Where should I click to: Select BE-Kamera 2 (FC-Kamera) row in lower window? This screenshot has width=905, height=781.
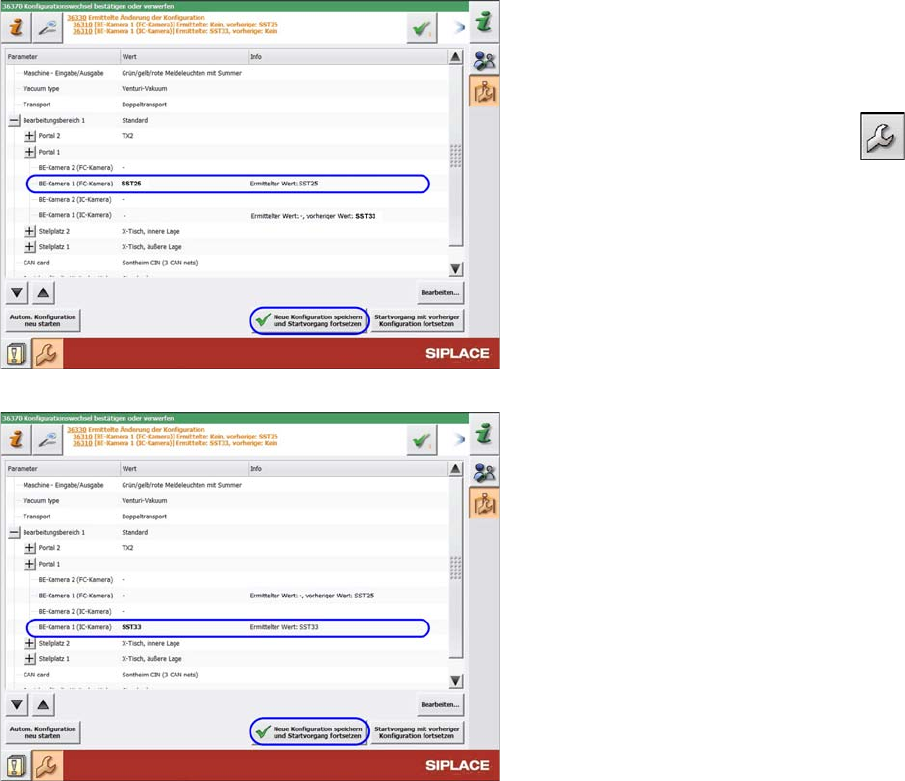tap(227, 580)
